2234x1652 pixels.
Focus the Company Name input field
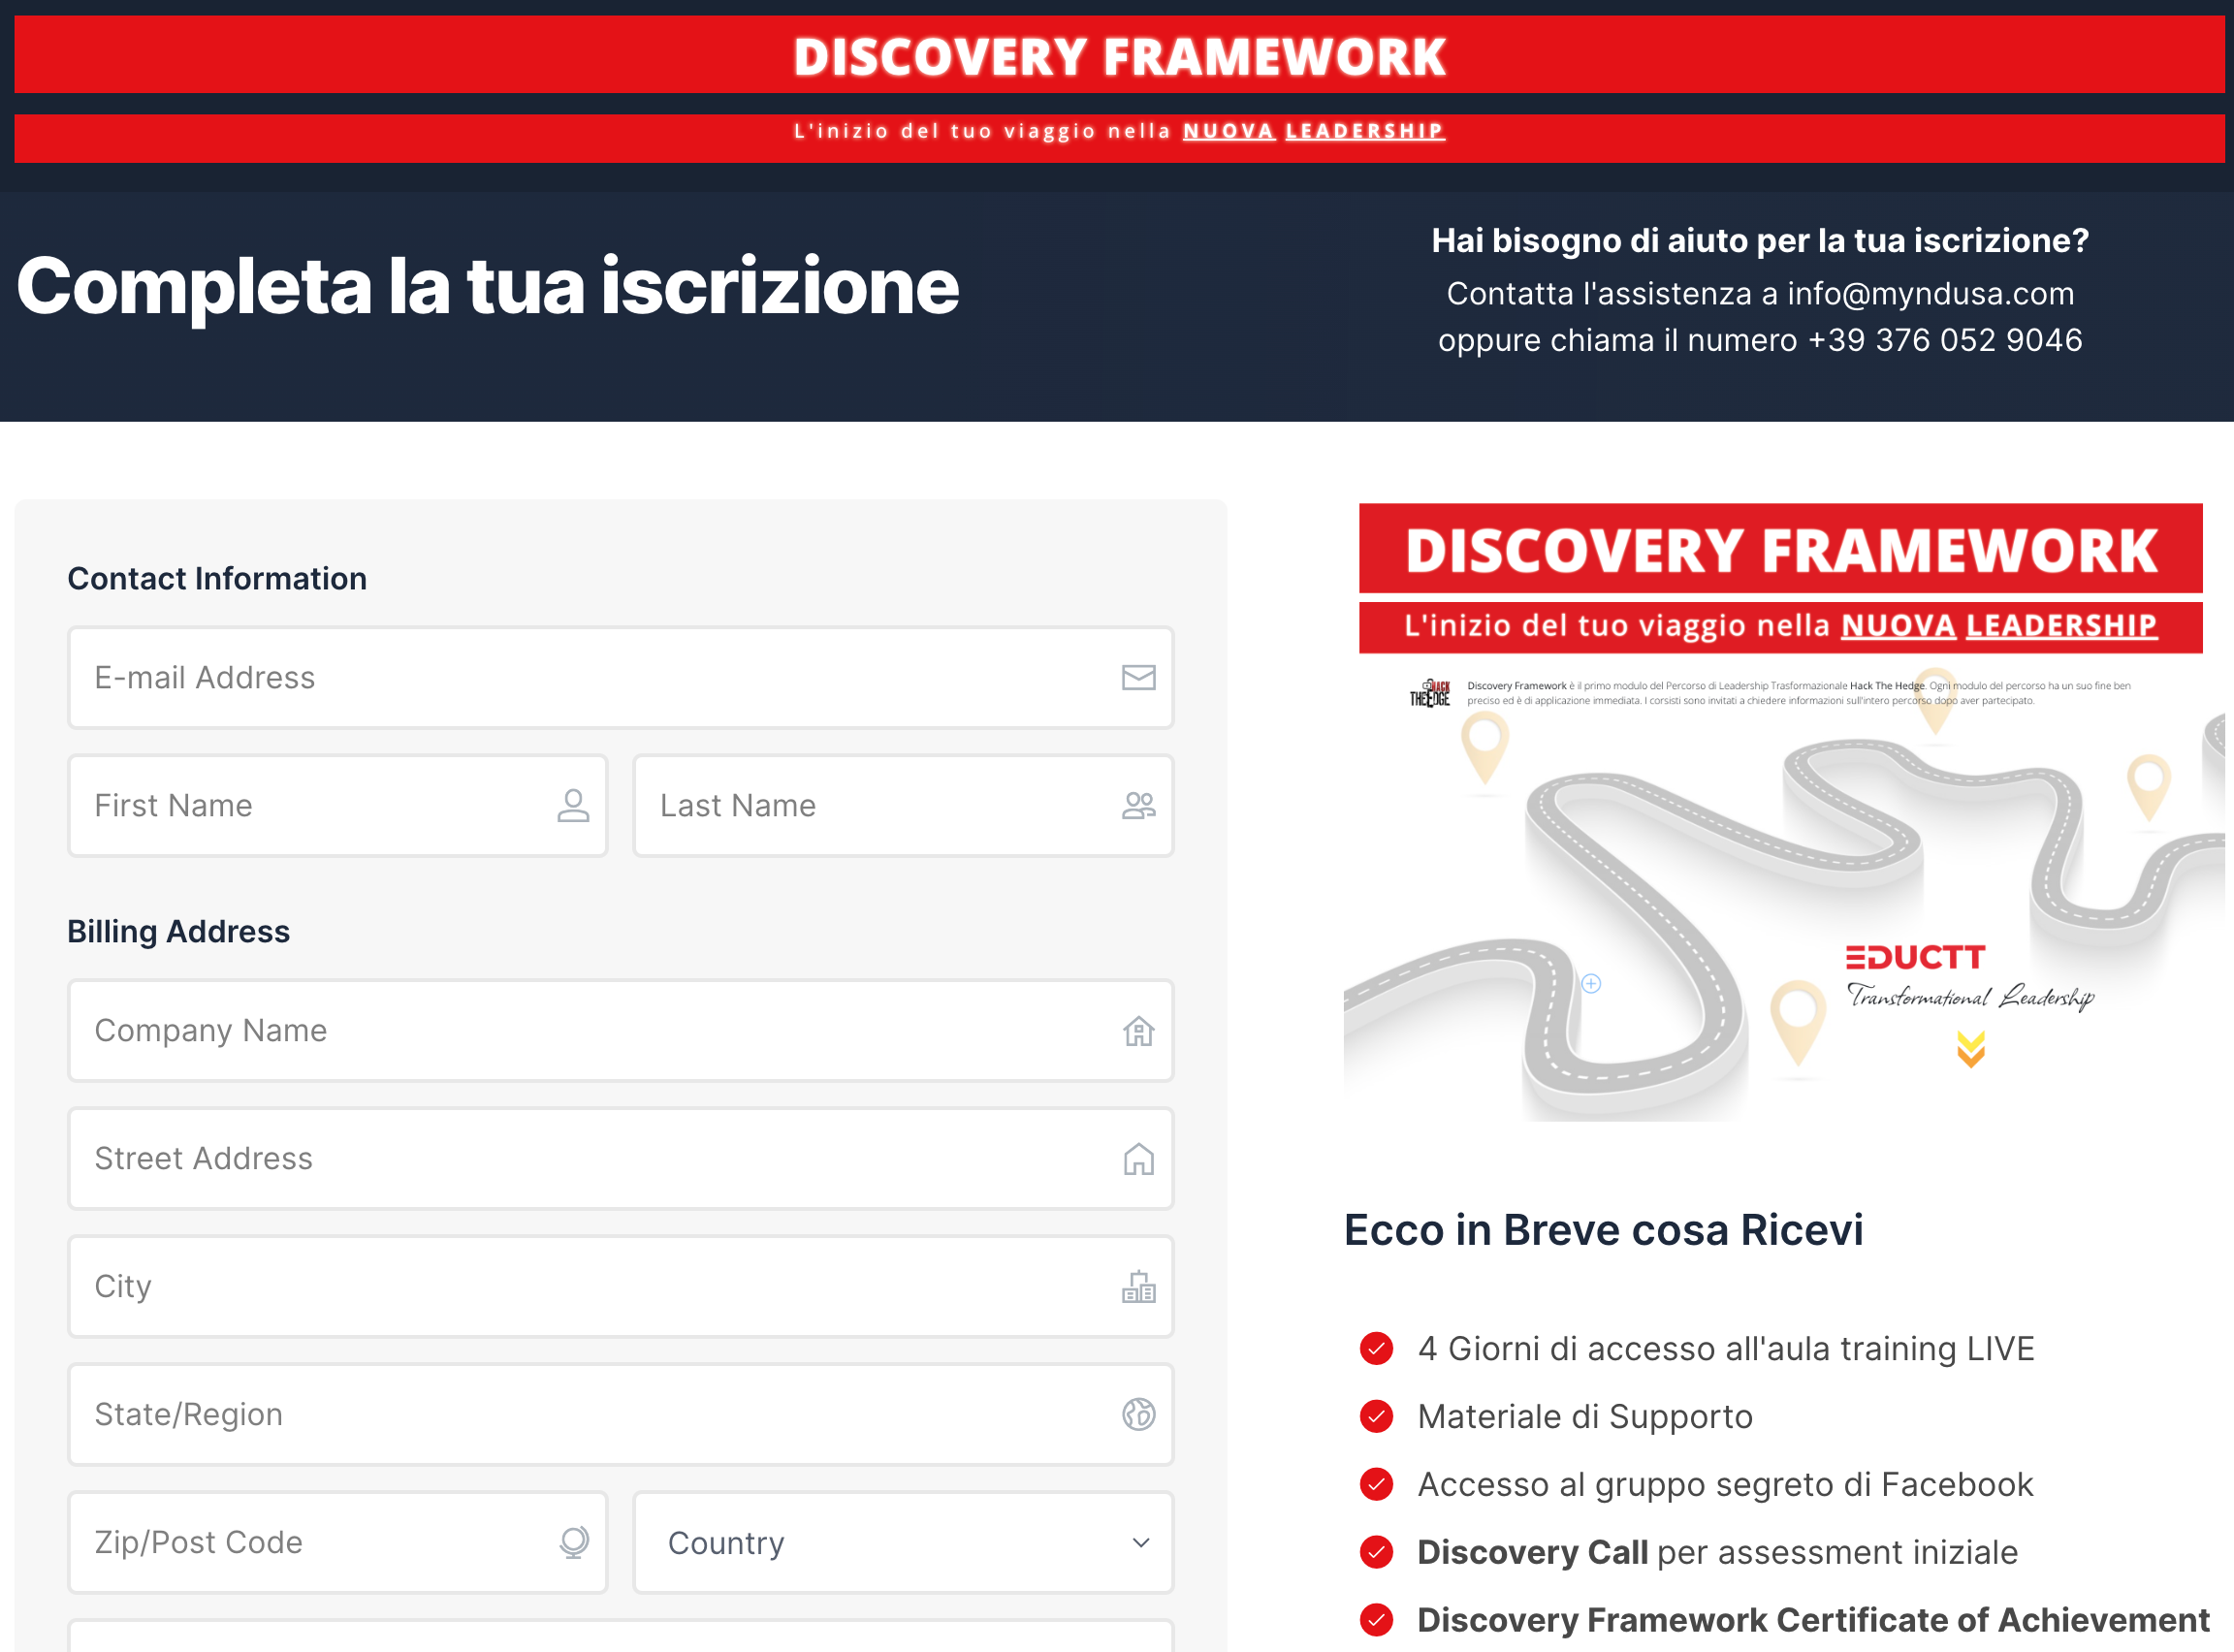tap(620, 1031)
